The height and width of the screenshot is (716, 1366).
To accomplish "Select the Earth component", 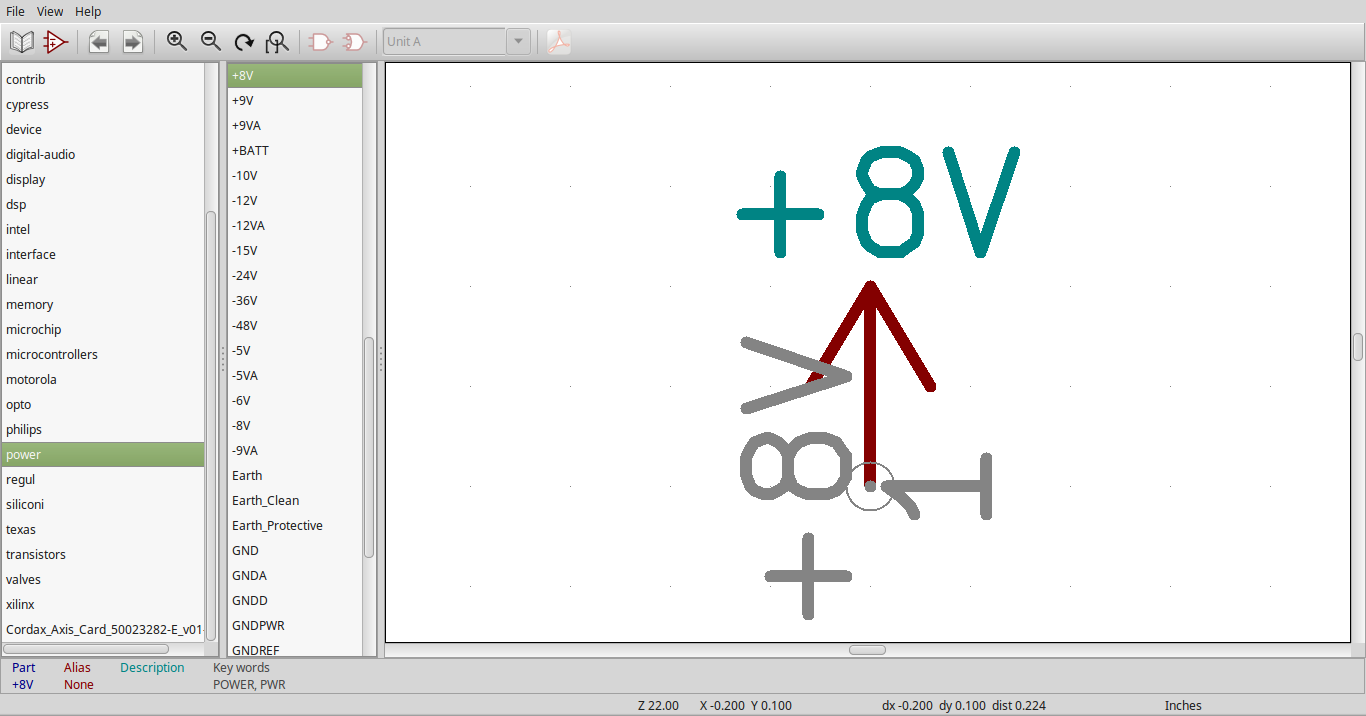I will (x=294, y=475).
